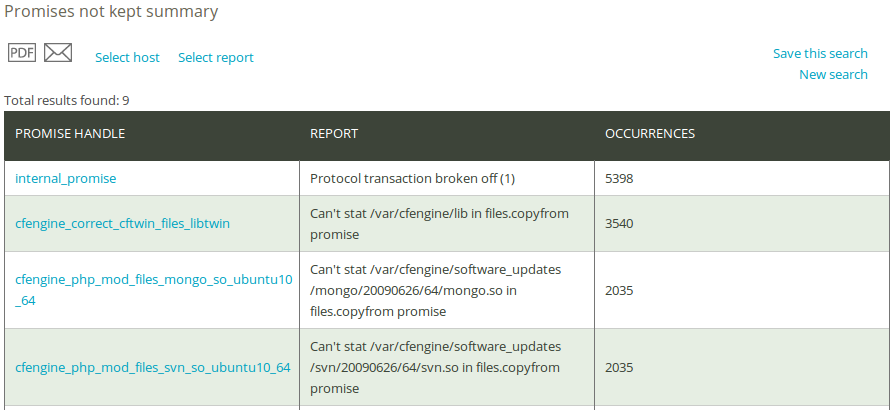This screenshot has width=894, height=410.
Task: Click the OCCURRENCES column header
Action: click(650, 133)
